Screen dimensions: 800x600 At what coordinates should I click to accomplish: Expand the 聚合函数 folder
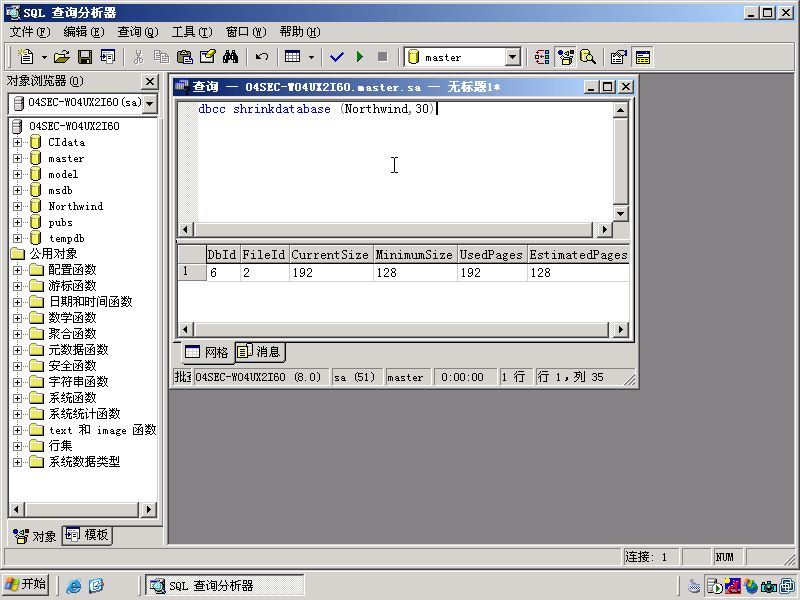tap(17, 334)
